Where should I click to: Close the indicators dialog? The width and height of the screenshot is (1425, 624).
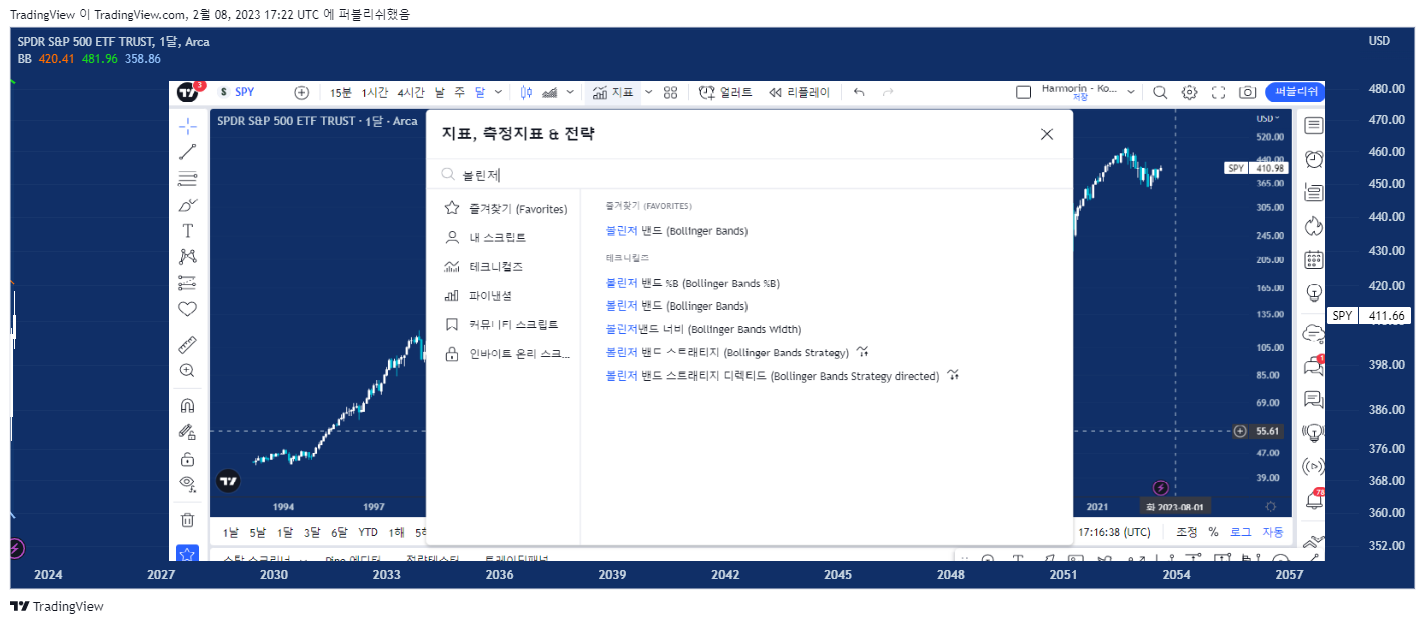pos(1047,134)
